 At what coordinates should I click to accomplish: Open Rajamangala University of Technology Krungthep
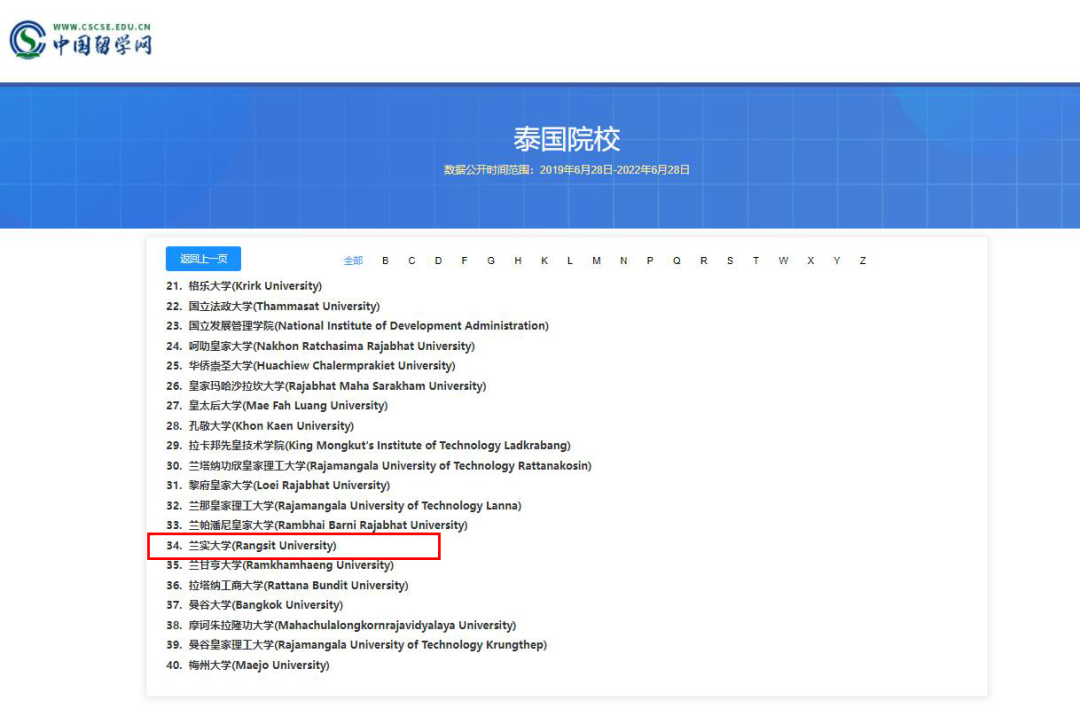point(357,645)
